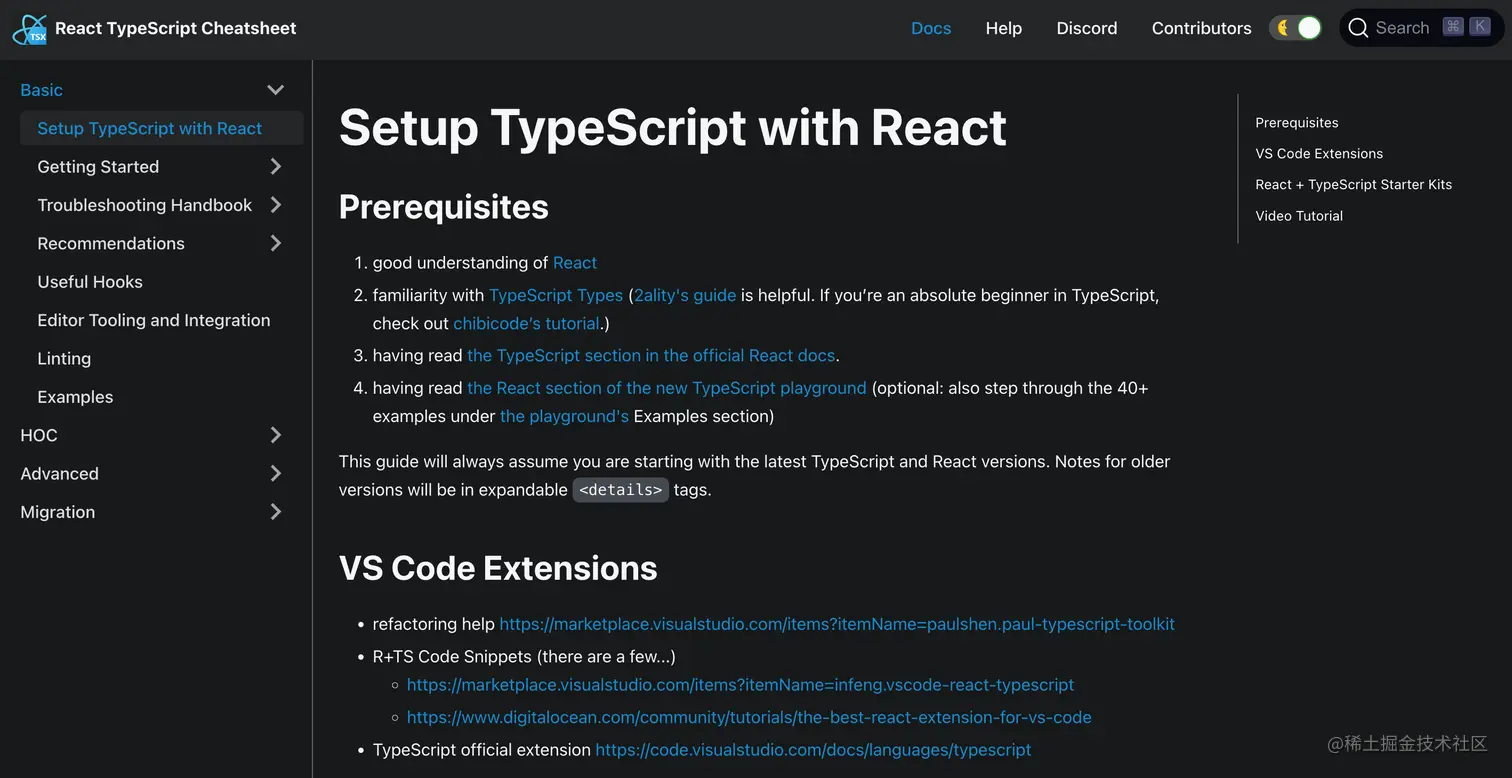
Task: Open the infeng vscode-react-typescript marketplace link
Action: click(740, 685)
